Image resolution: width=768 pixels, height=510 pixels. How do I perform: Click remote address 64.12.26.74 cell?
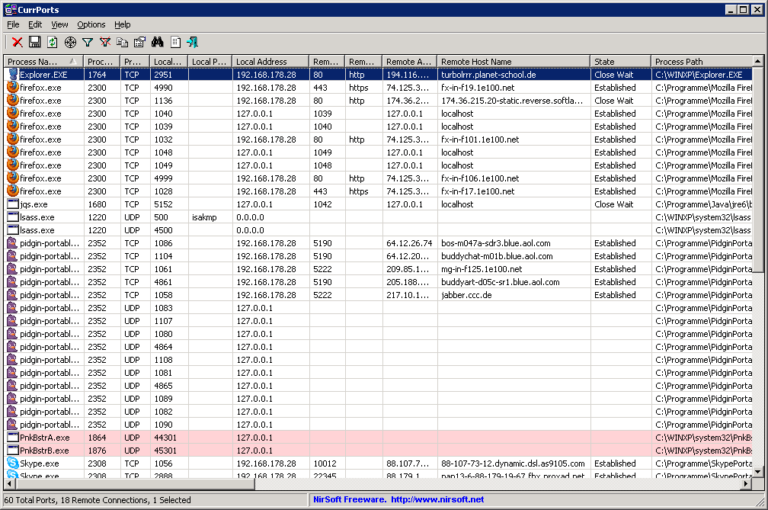tap(409, 243)
